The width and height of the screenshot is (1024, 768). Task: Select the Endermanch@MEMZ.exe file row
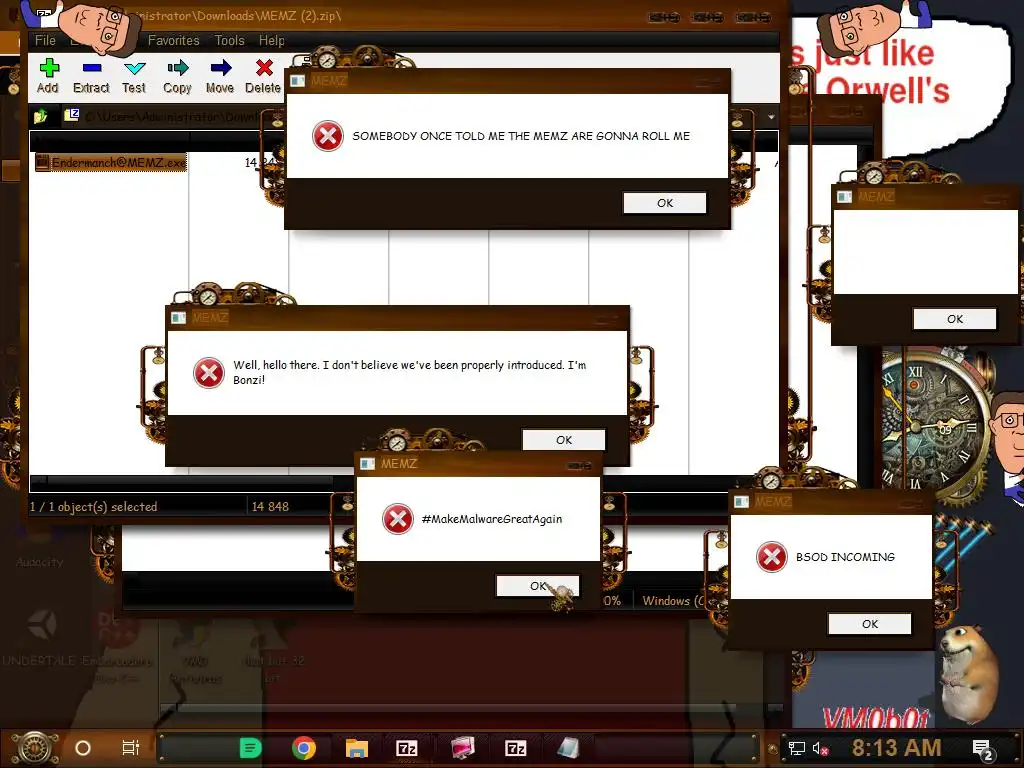tap(111, 163)
